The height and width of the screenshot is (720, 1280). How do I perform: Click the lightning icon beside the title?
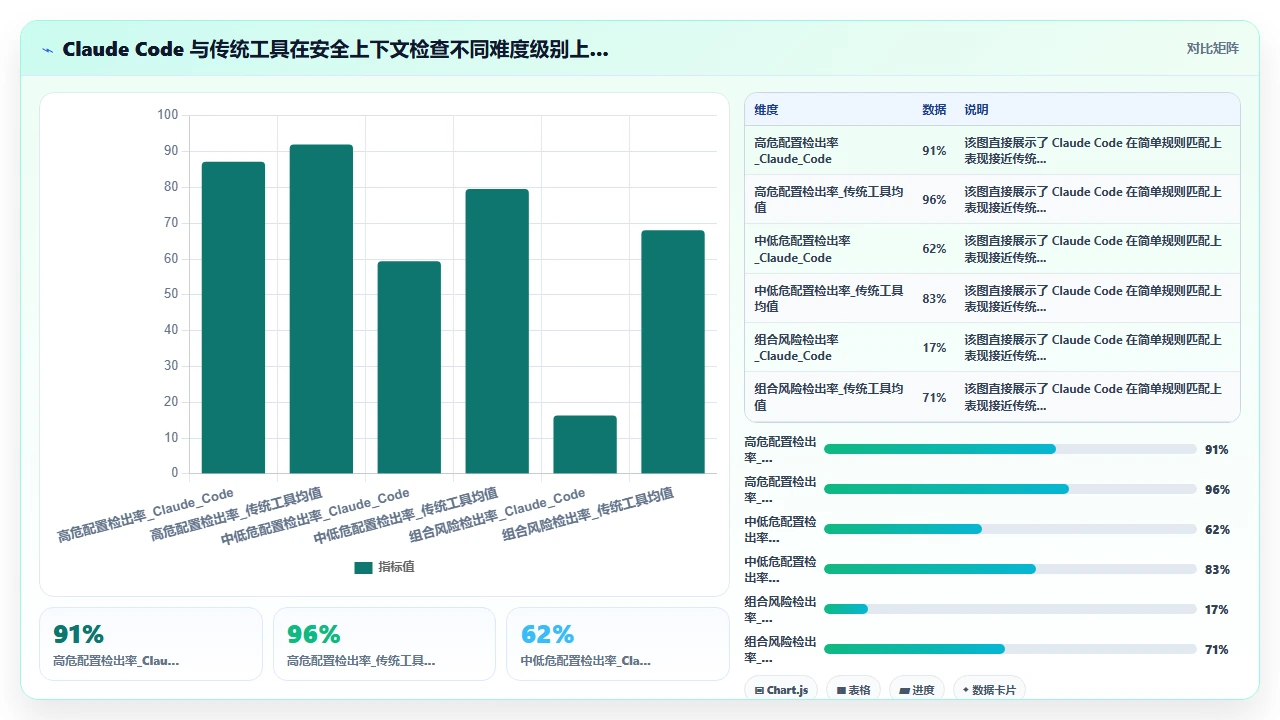point(48,49)
